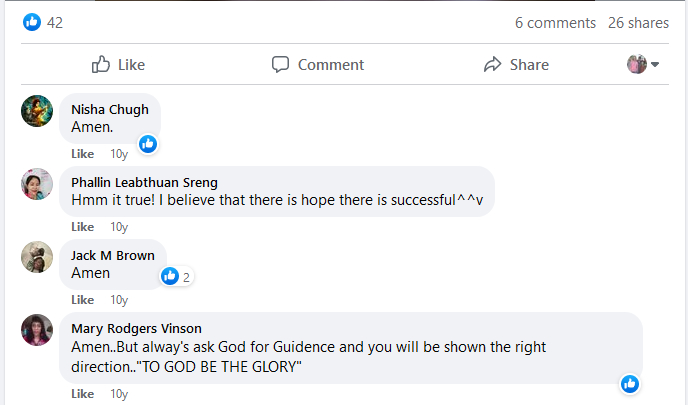Open the like reaction count on Jack M Brown's comment
Viewport: 688px width, 405px height.
coord(176,276)
